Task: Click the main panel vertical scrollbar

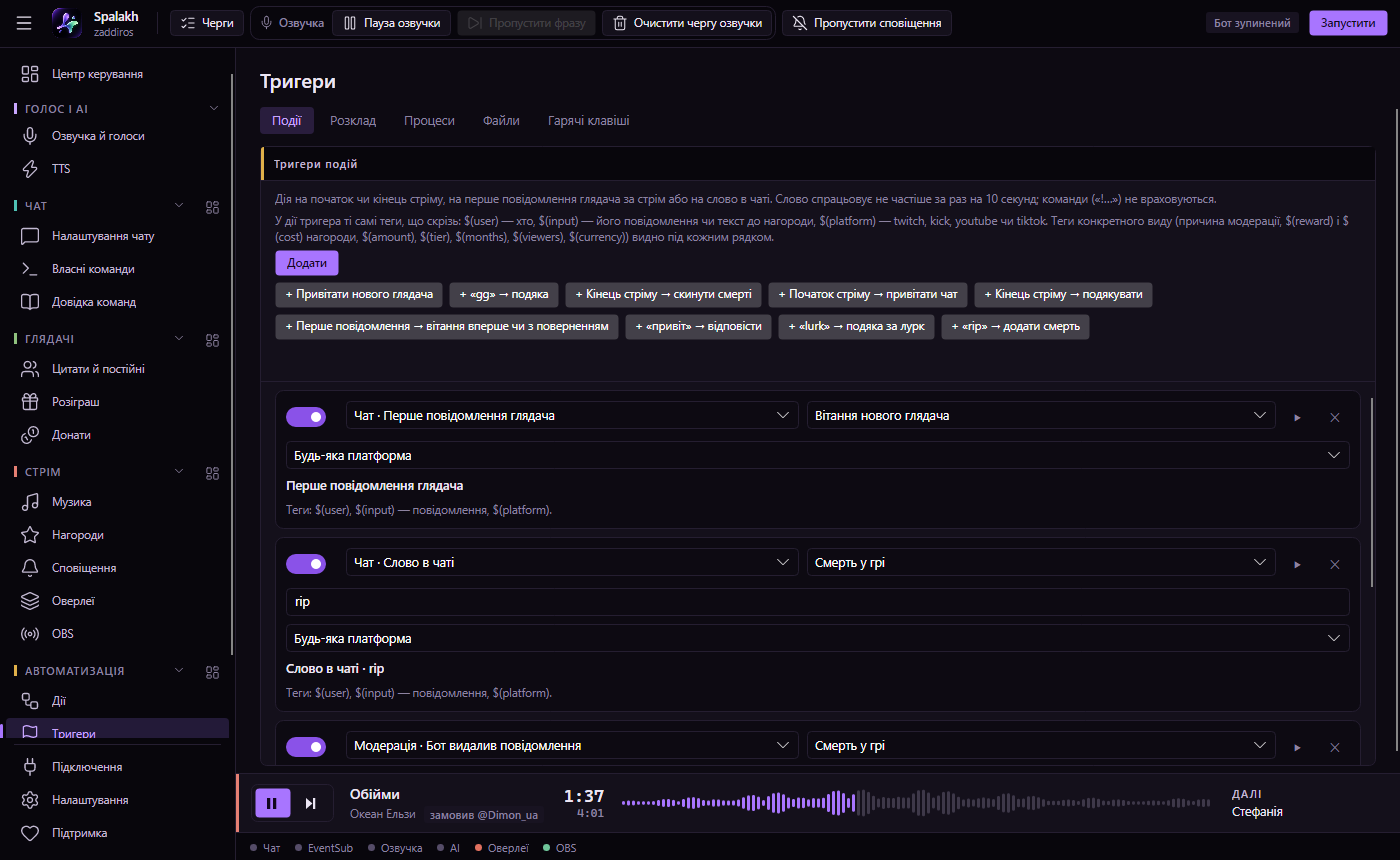Action: pos(1395,430)
